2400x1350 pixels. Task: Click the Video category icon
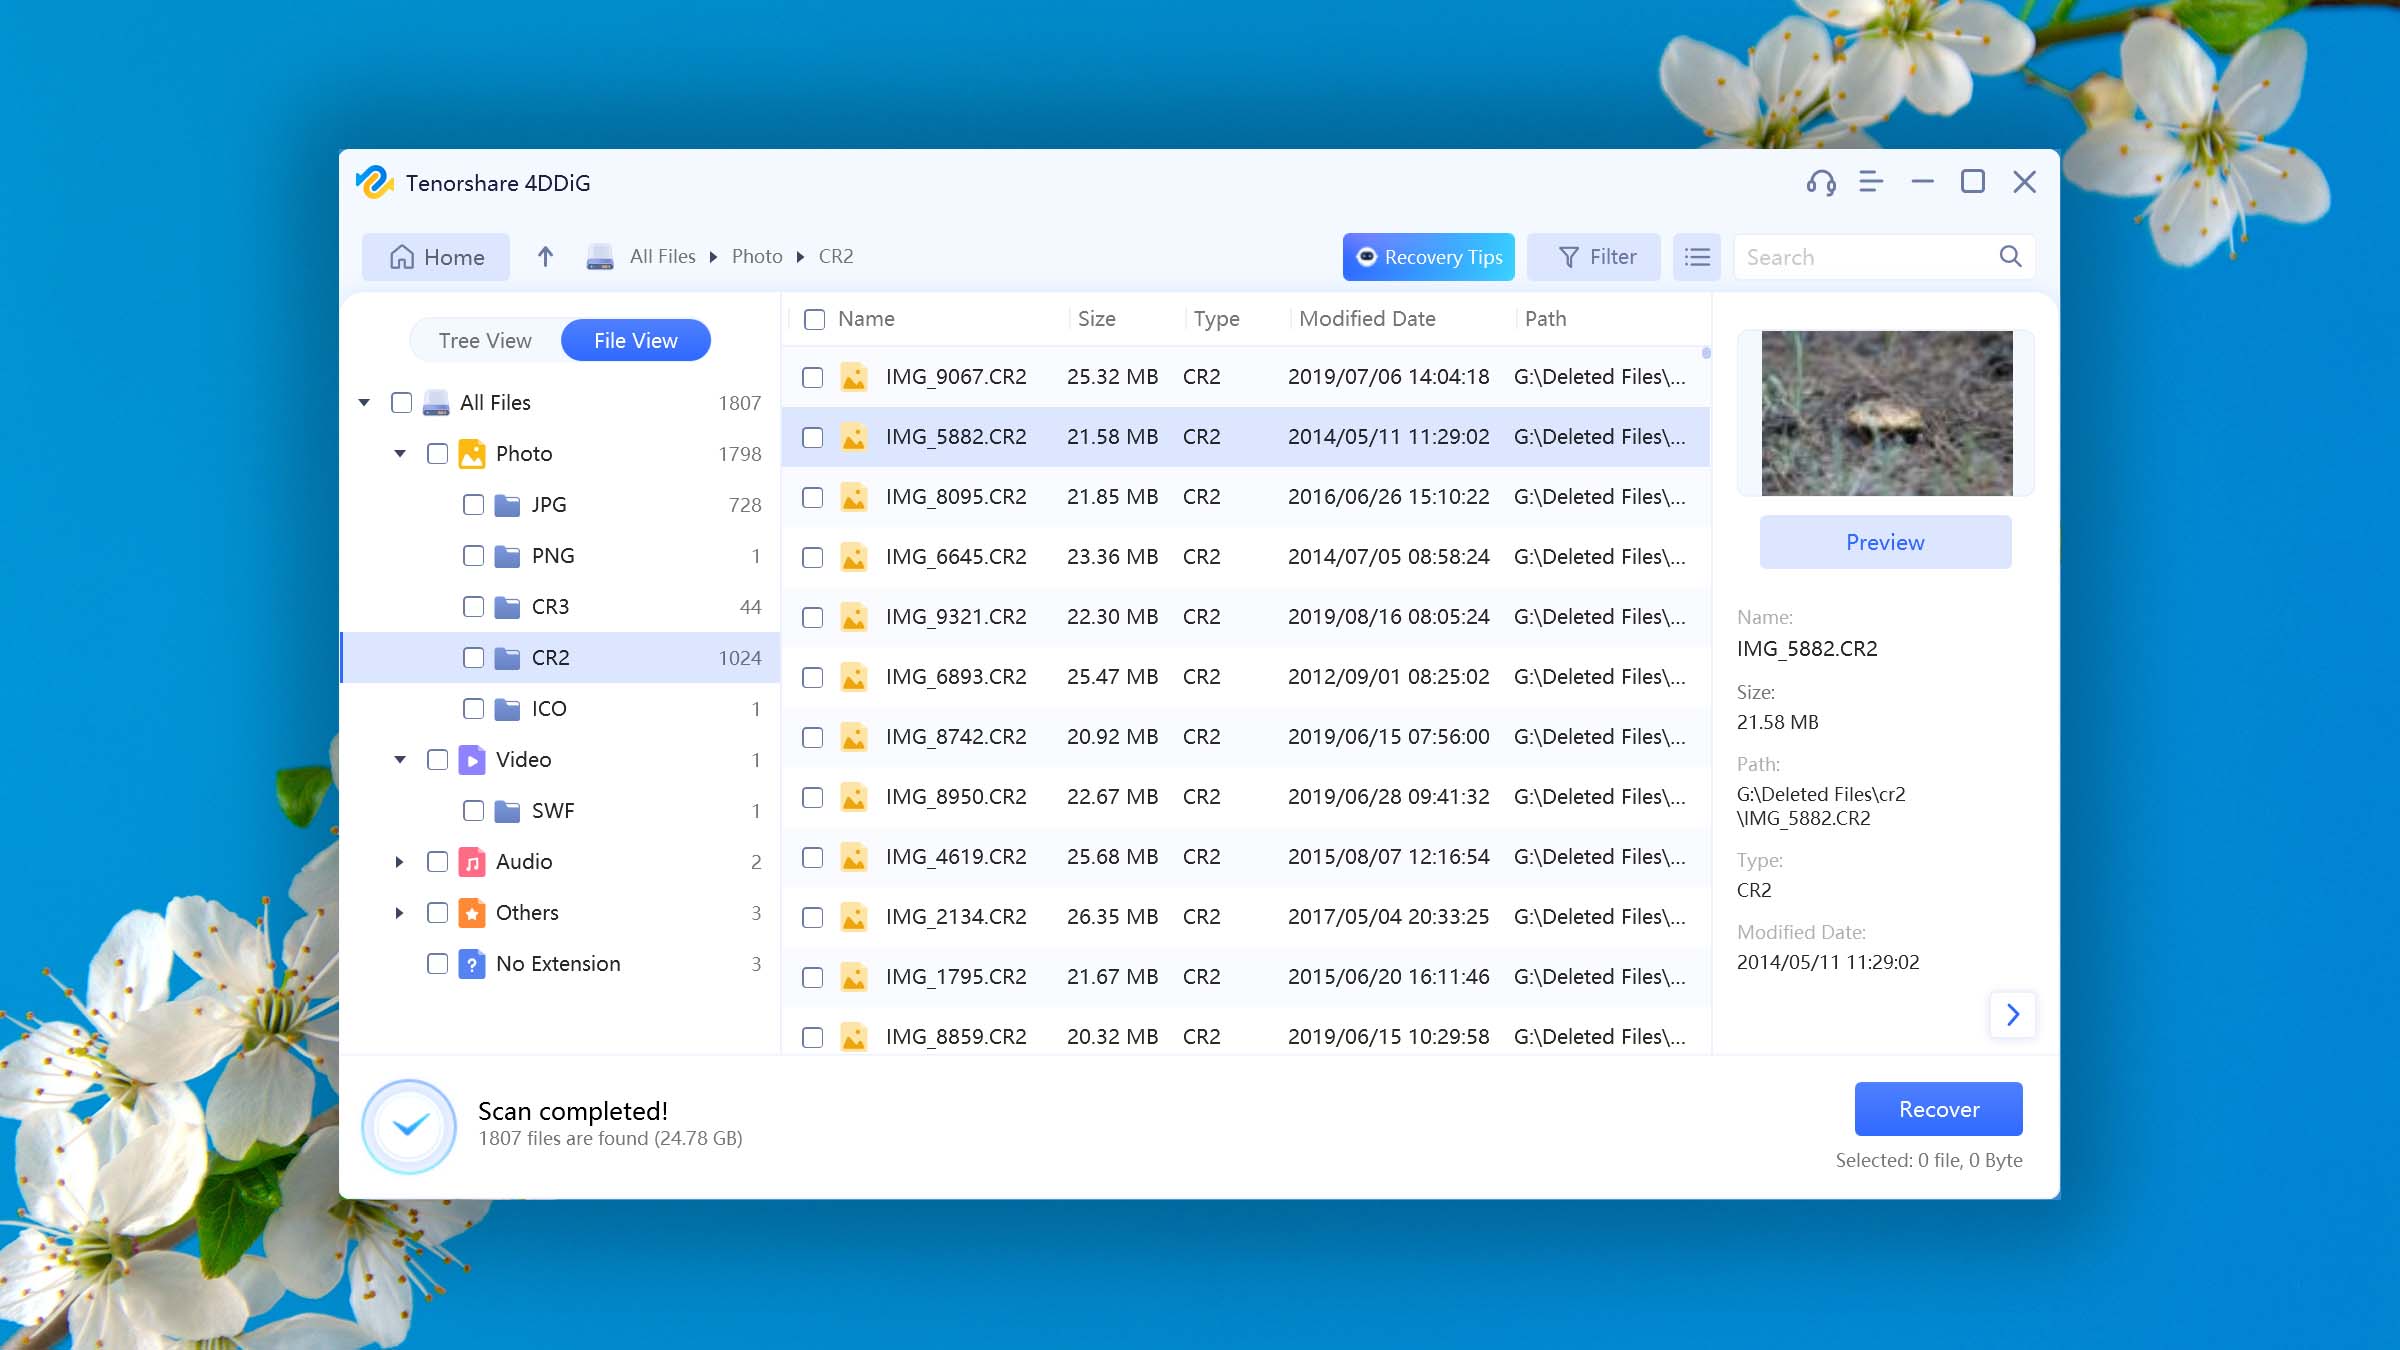pos(472,760)
